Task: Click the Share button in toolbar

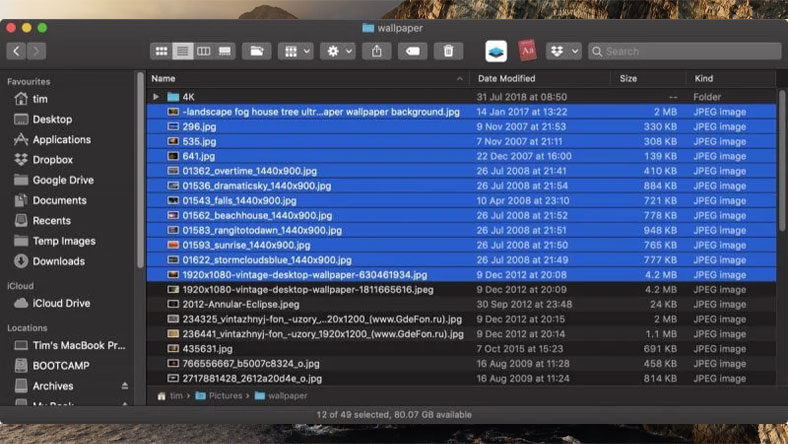Action: pyautogui.click(x=377, y=51)
